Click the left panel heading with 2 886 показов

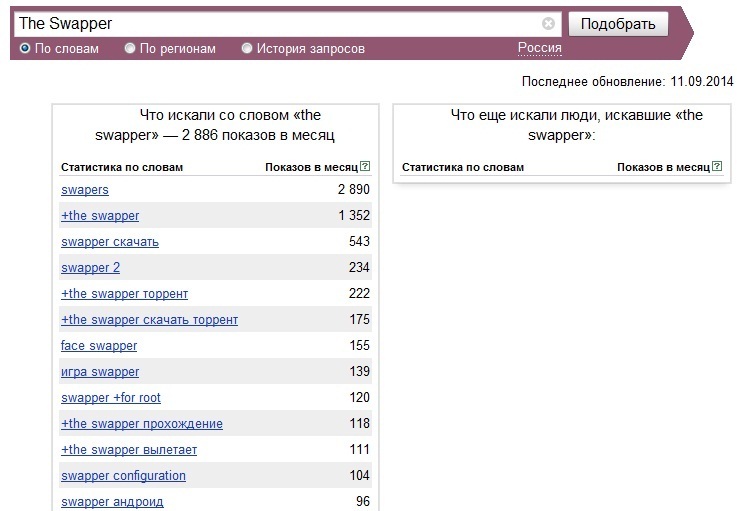(215, 125)
